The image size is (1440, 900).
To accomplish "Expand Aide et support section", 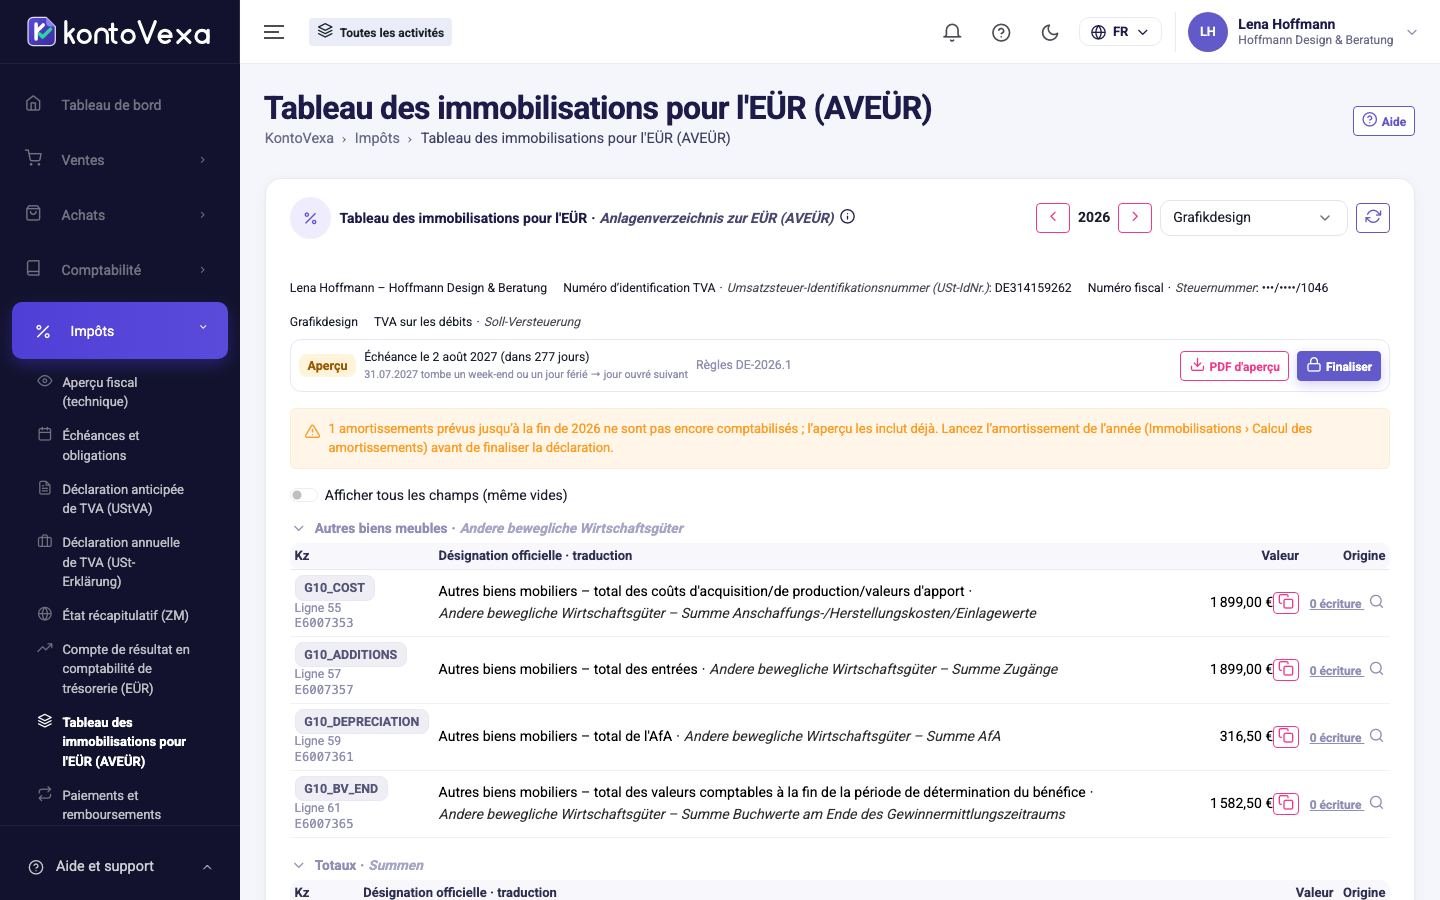I will (120, 866).
